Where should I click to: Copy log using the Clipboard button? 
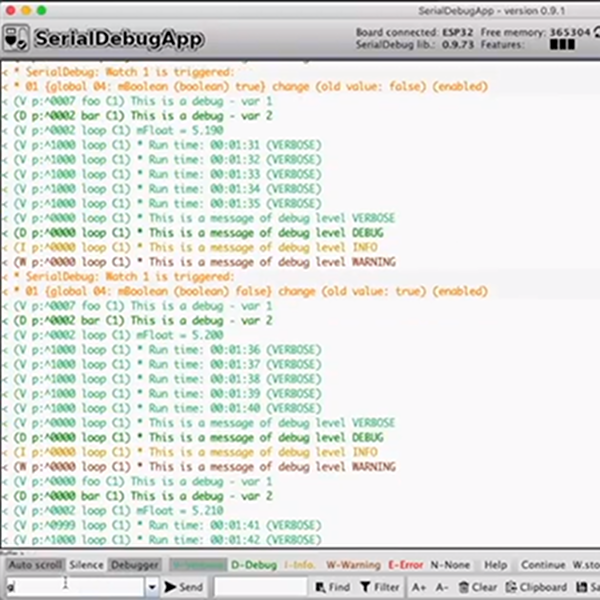[x=536, y=587]
